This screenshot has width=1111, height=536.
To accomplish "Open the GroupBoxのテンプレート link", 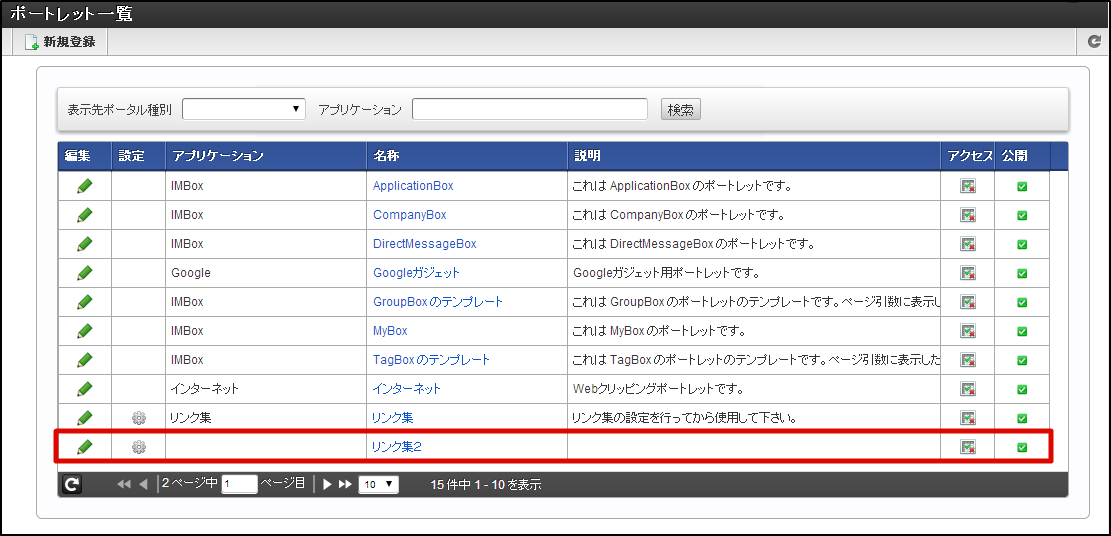I will click(438, 302).
